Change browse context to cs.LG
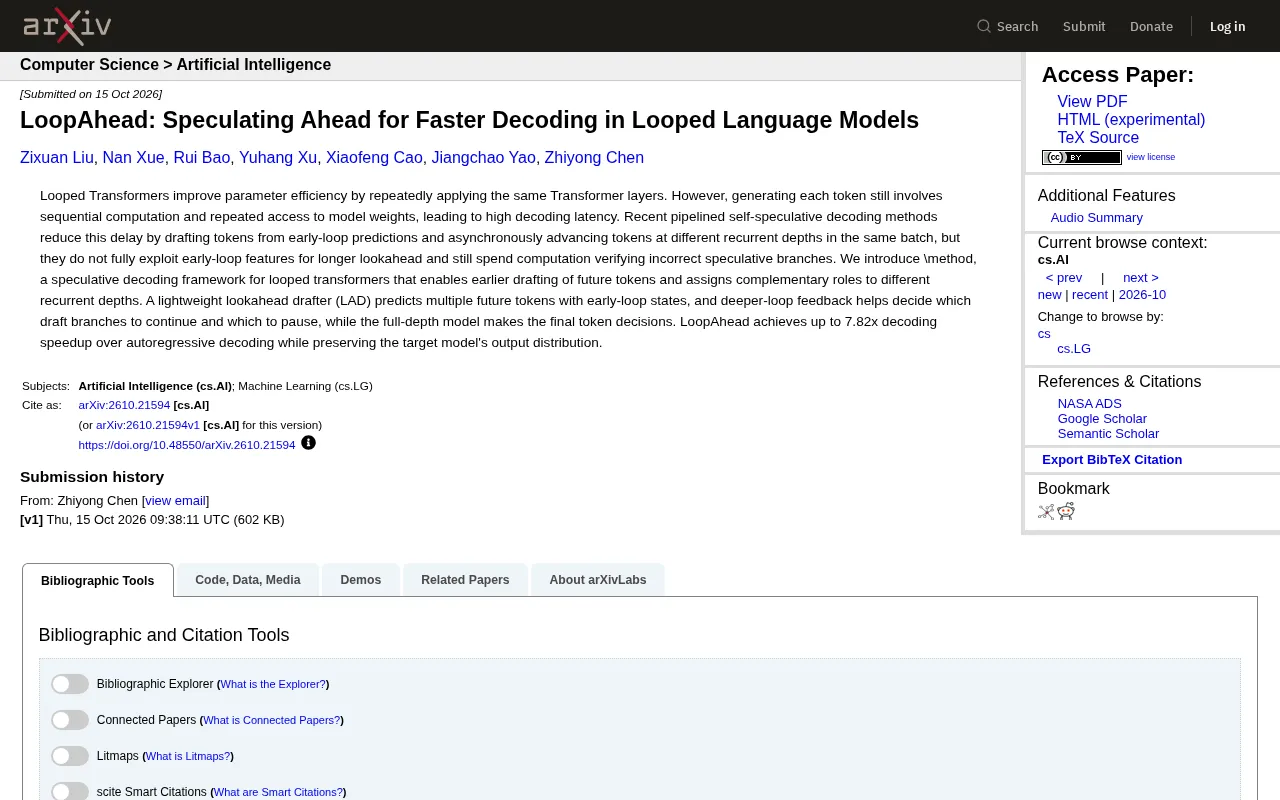Image resolution: width=1280 pixels, height=800 pixels. pos(1074,349)
